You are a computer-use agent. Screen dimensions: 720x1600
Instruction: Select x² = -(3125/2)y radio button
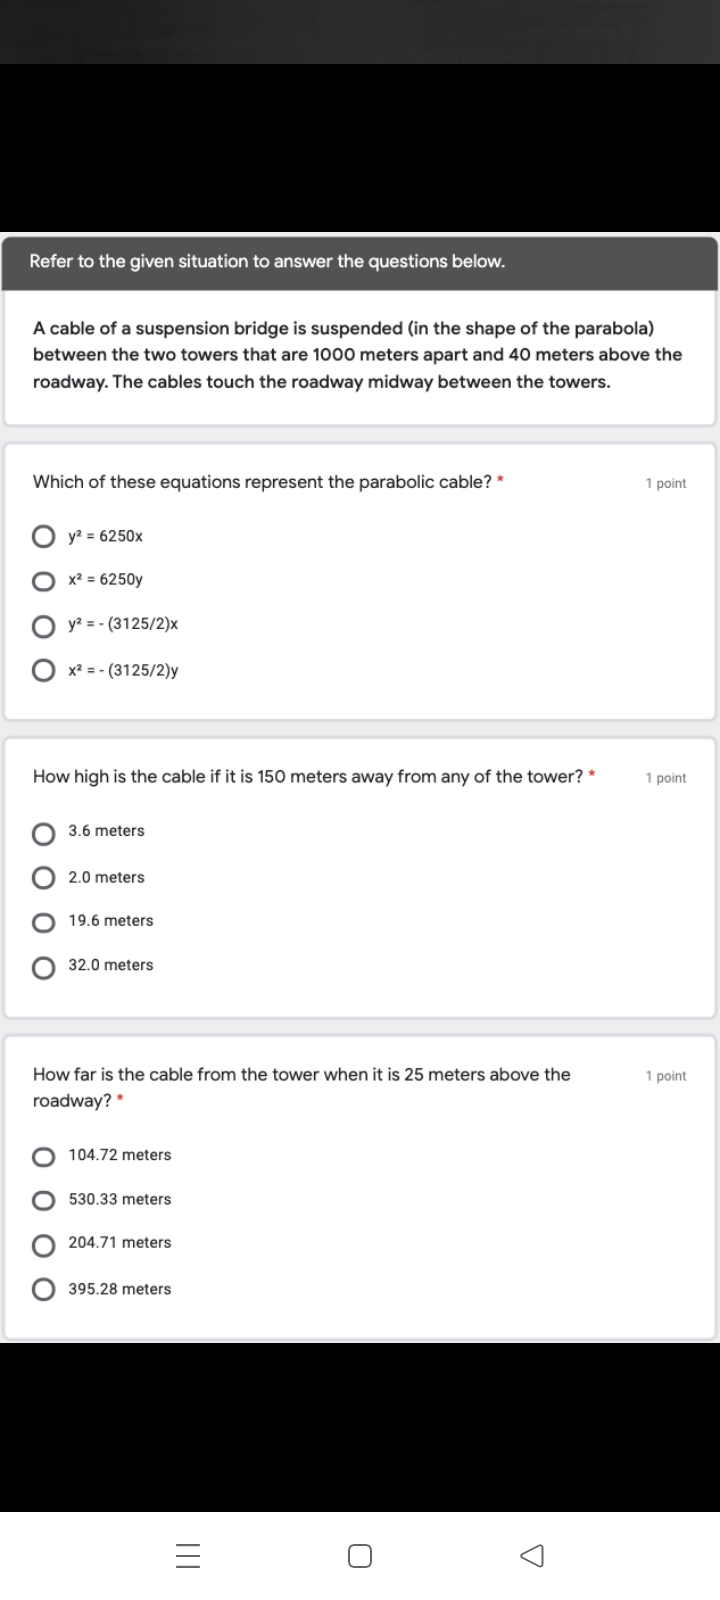(x=43, y=671)
